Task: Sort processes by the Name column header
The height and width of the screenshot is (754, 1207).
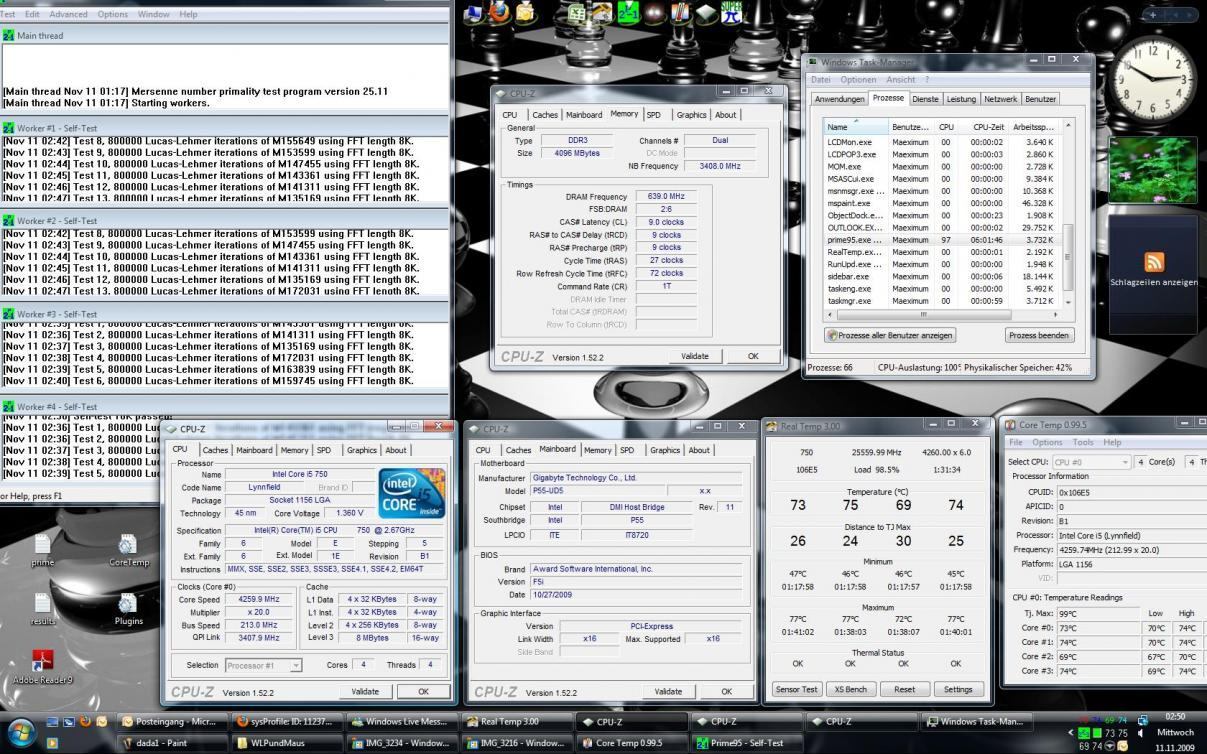Action: (x=856, y=127)
